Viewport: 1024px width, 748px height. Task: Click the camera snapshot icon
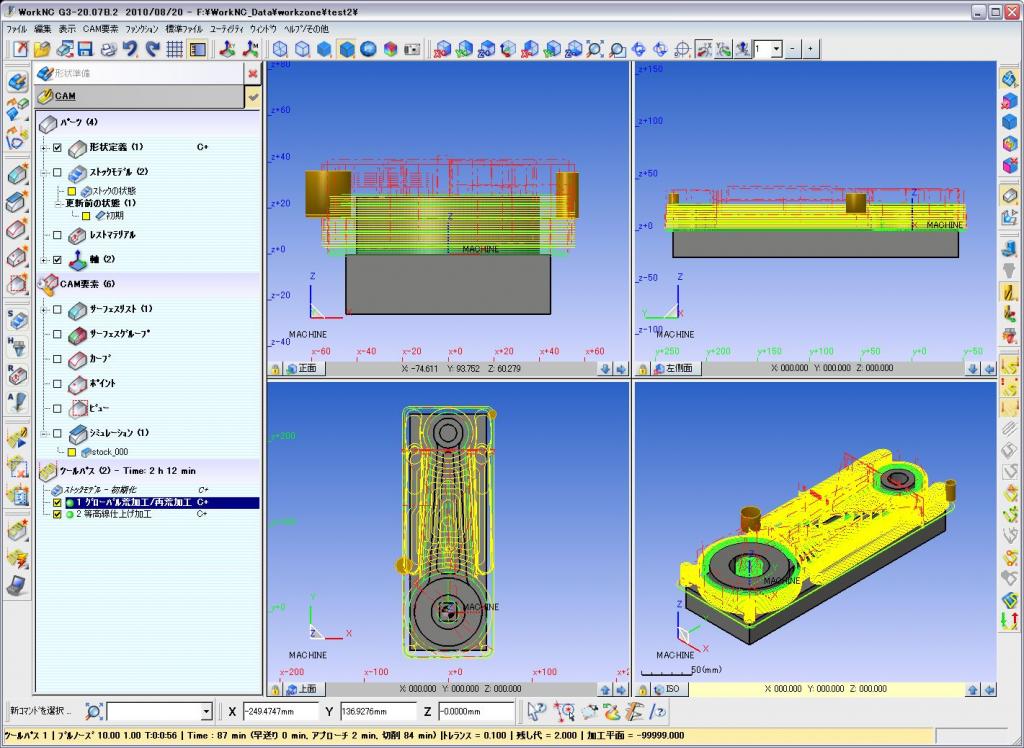[412, 49]
